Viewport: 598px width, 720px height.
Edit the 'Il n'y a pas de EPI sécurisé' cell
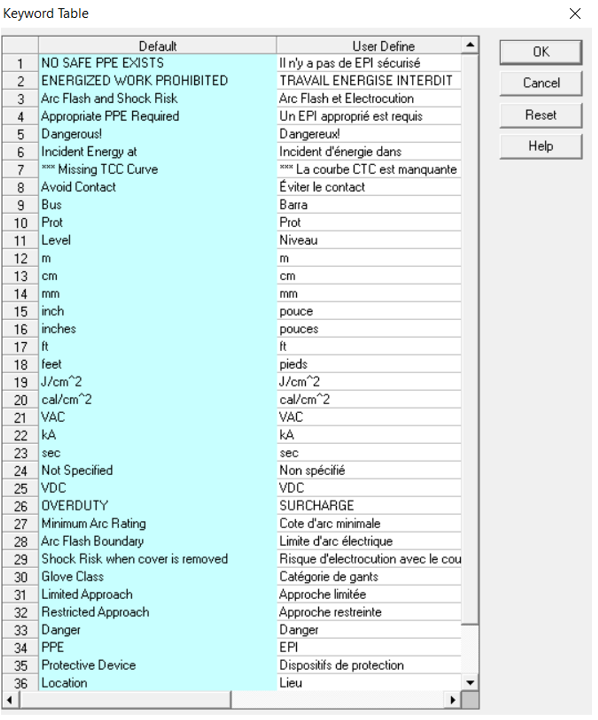click(x=369, y=63)
